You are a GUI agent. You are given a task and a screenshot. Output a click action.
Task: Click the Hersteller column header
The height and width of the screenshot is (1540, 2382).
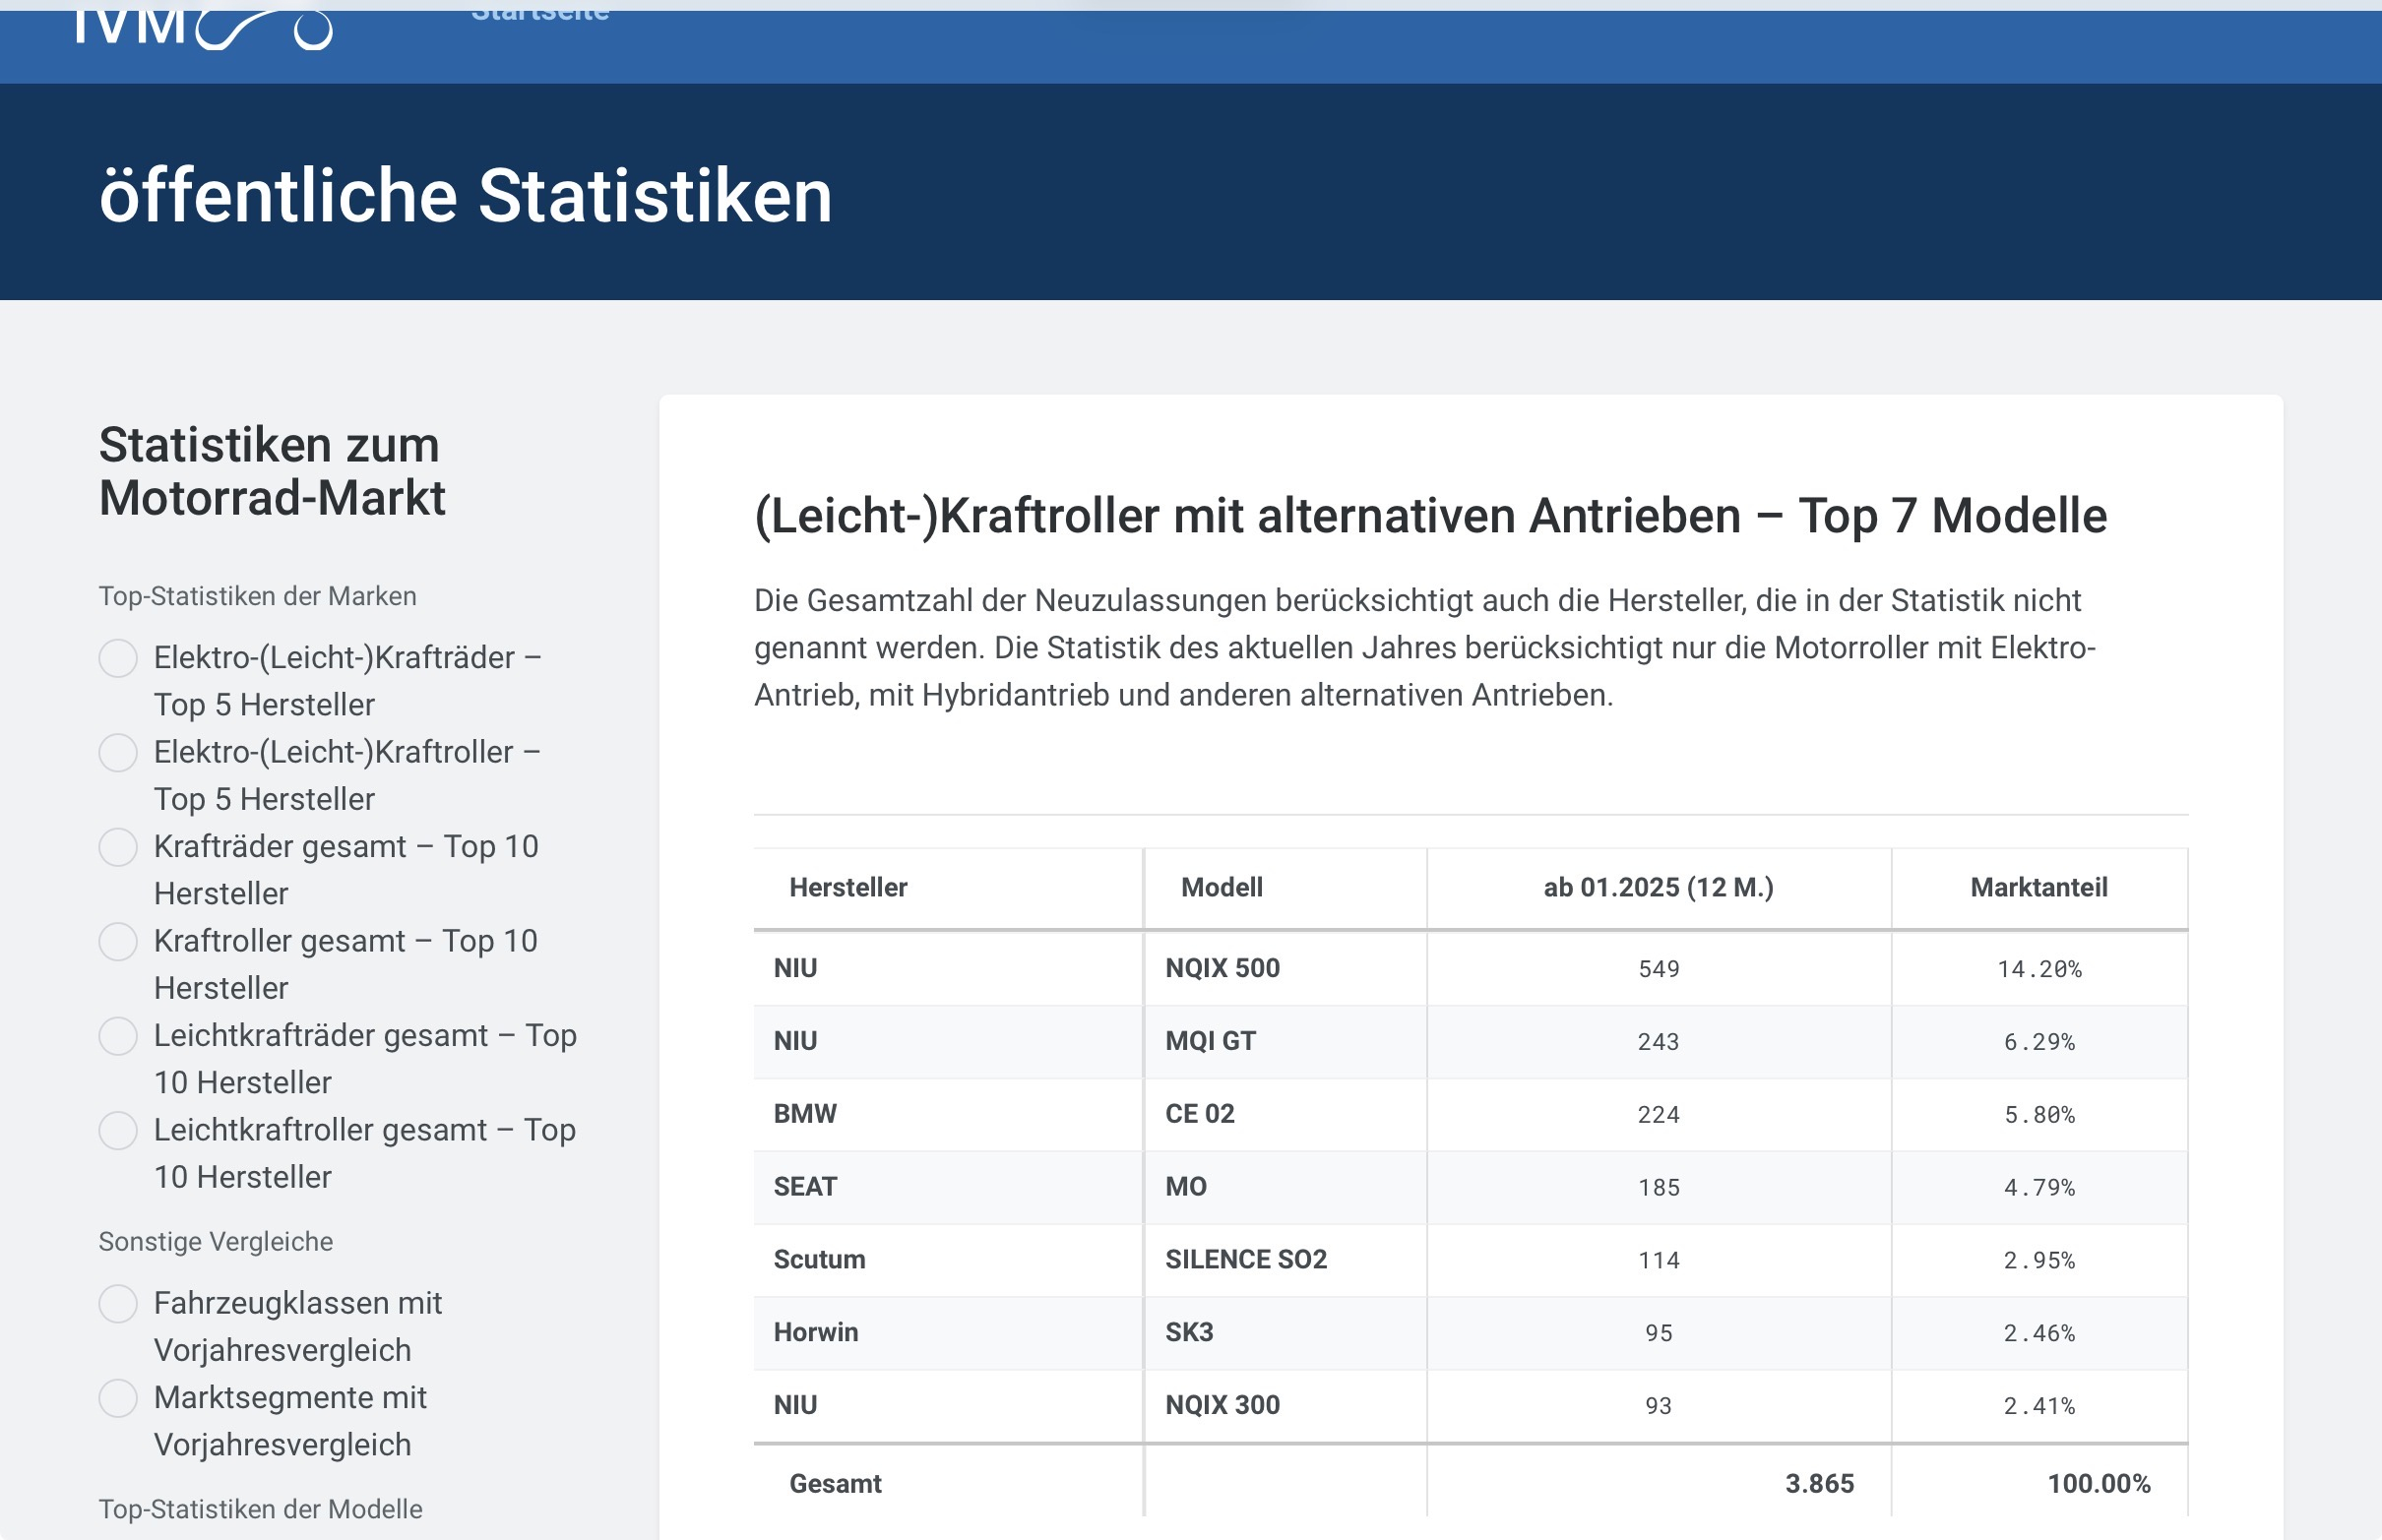848,887
